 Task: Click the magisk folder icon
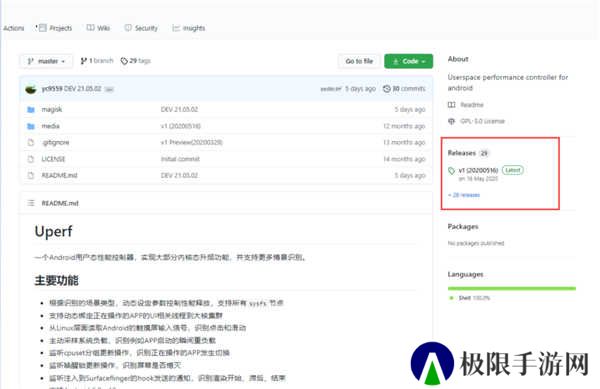pos(31,110)
